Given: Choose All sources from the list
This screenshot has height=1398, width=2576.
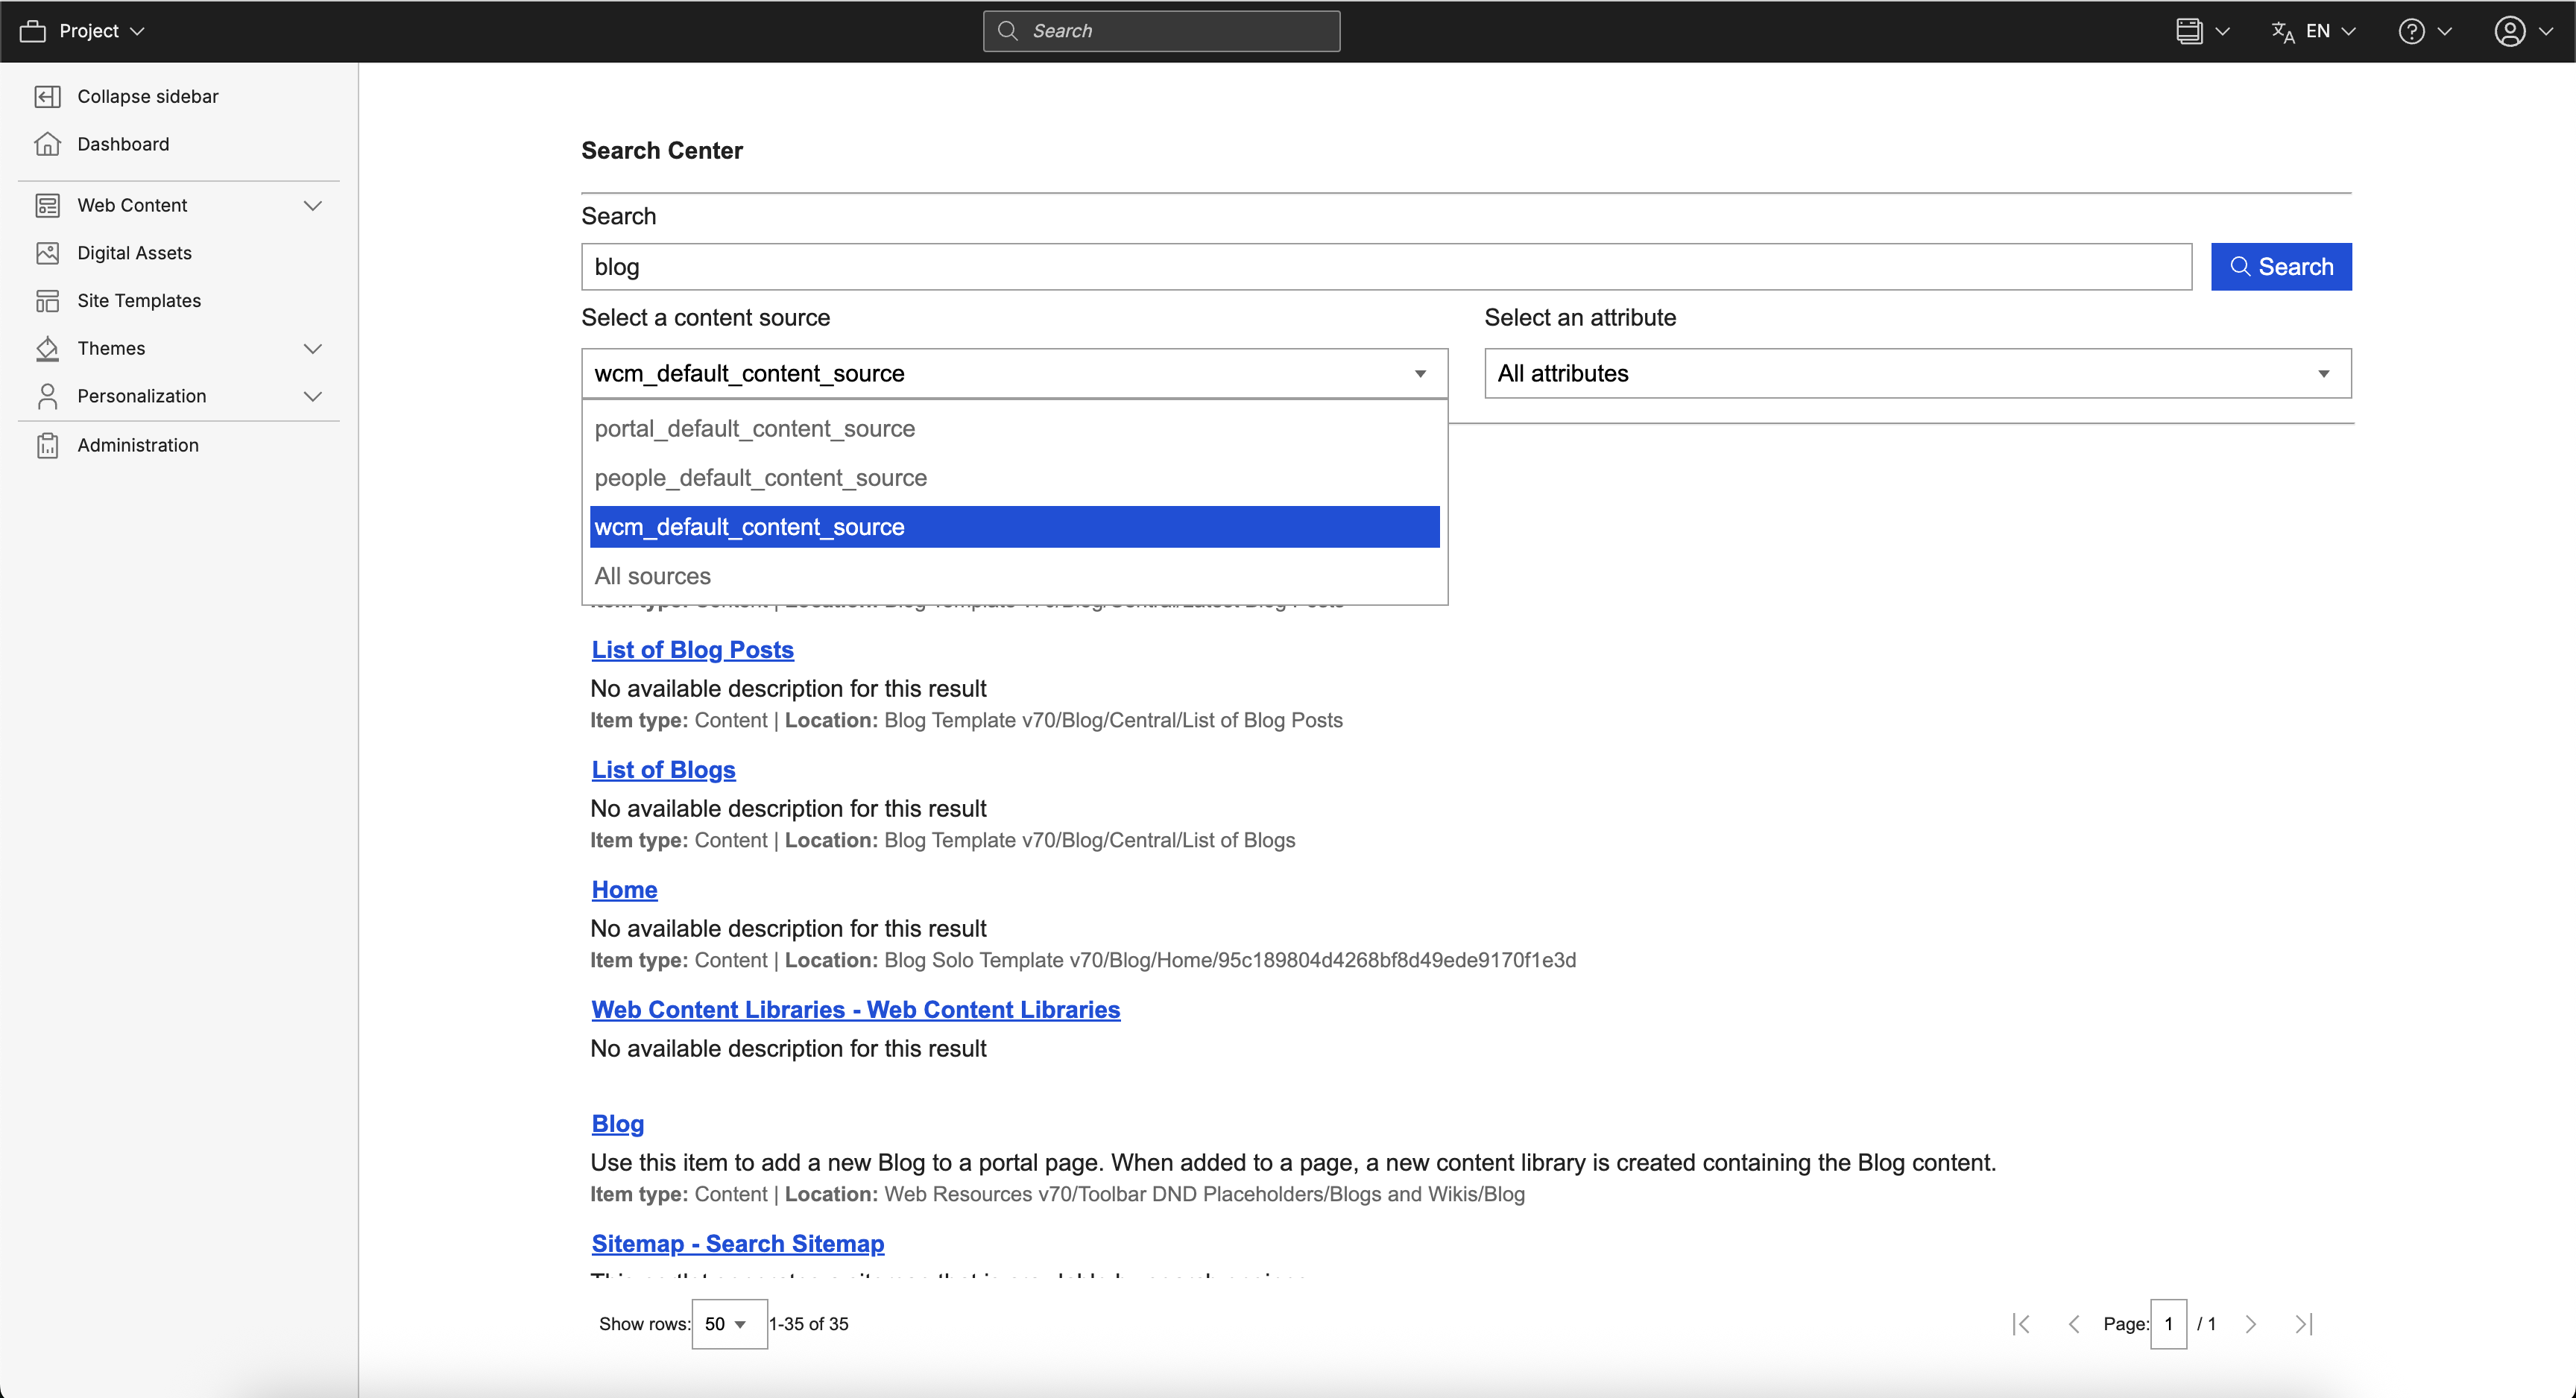Looking at the screenshot, I should coord(653,576).
